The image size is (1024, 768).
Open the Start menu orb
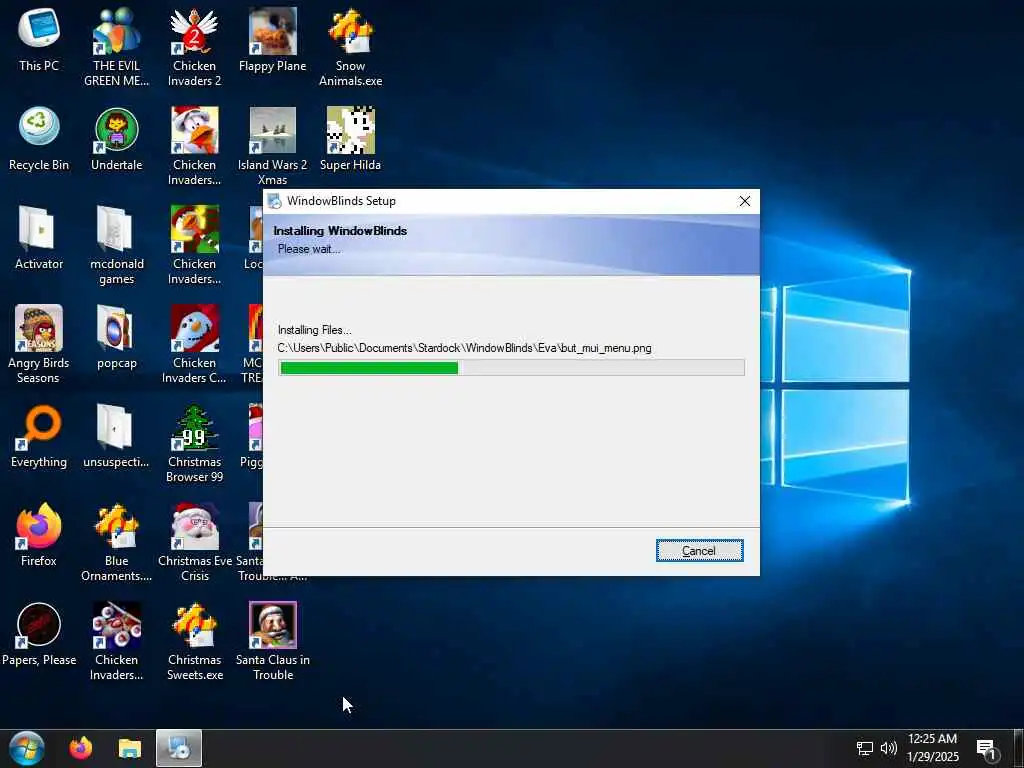[27, 748]
